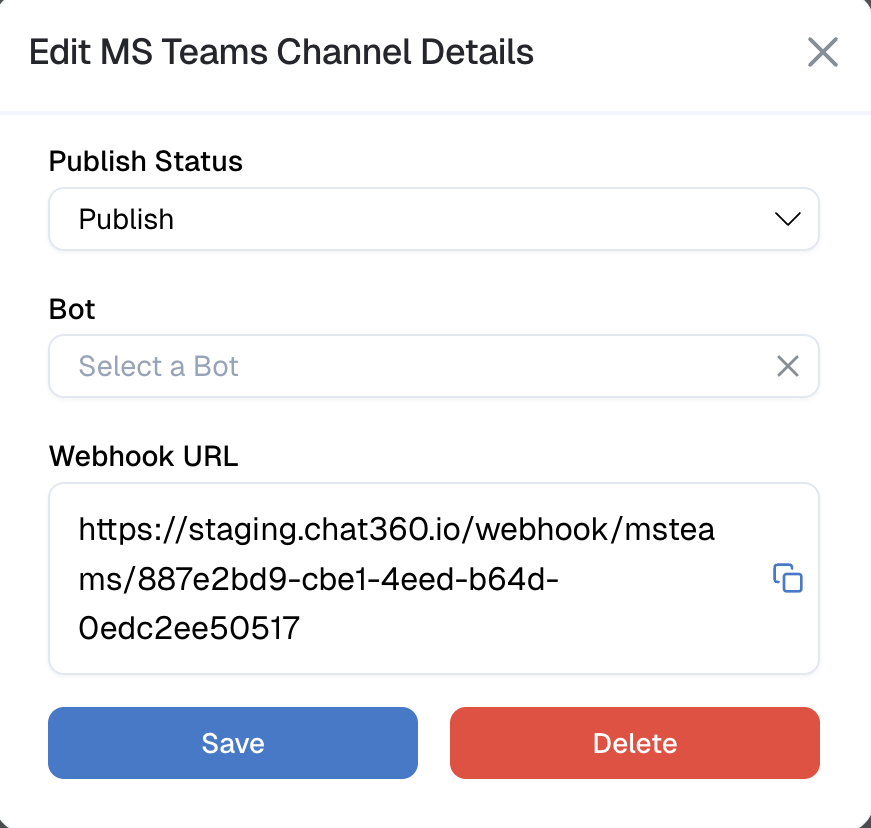Screen dimensions: 871x828
Task: Click the "Bot" field label
Action: tap(72, 309)
